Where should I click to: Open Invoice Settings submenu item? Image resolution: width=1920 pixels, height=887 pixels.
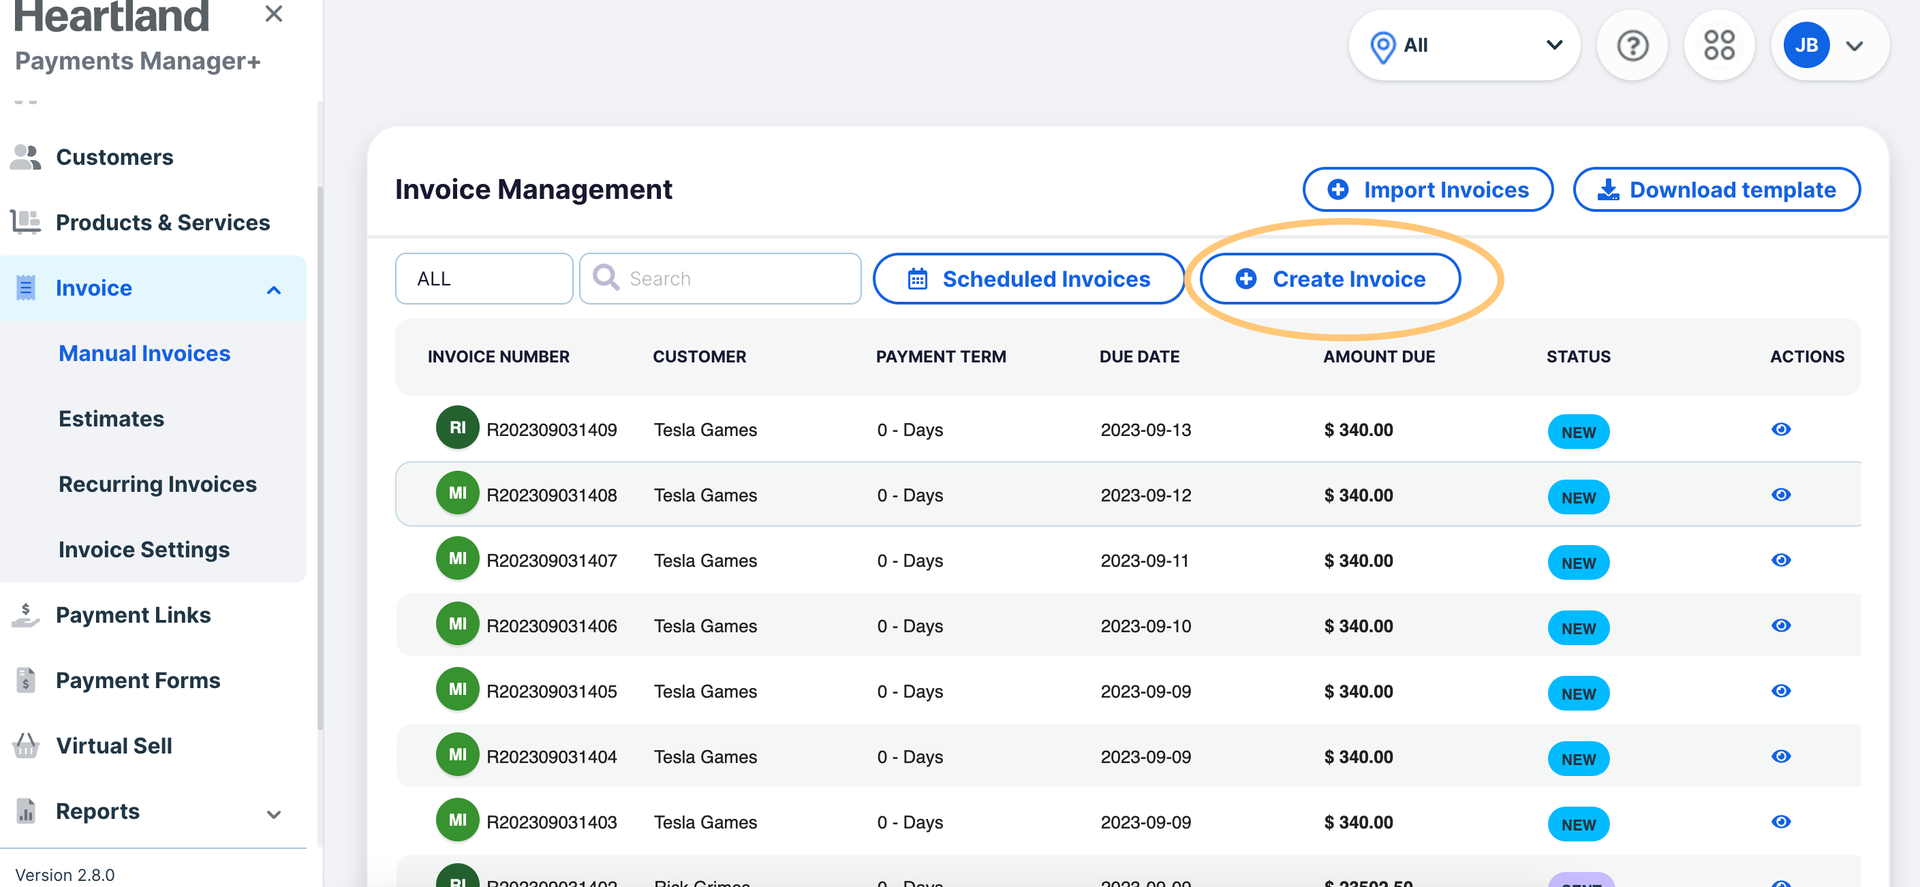click(144, 550)
